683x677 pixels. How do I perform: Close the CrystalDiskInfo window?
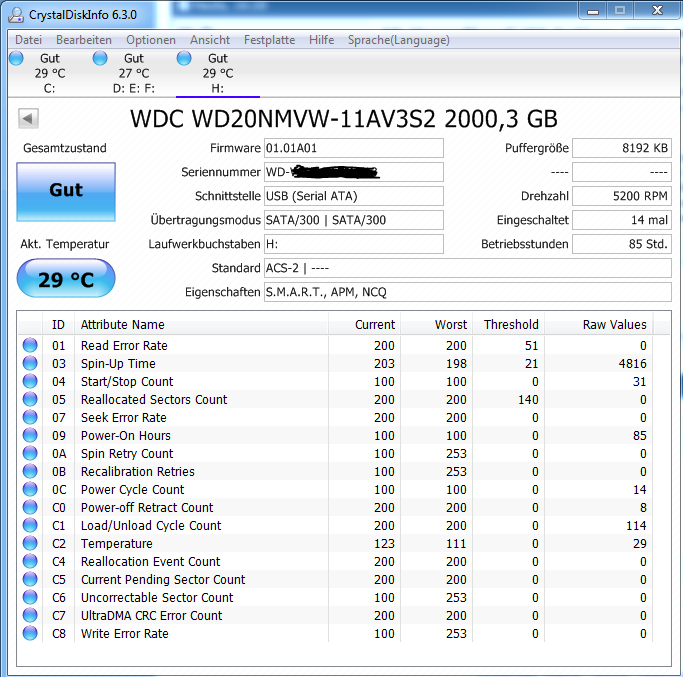[657, 10]
